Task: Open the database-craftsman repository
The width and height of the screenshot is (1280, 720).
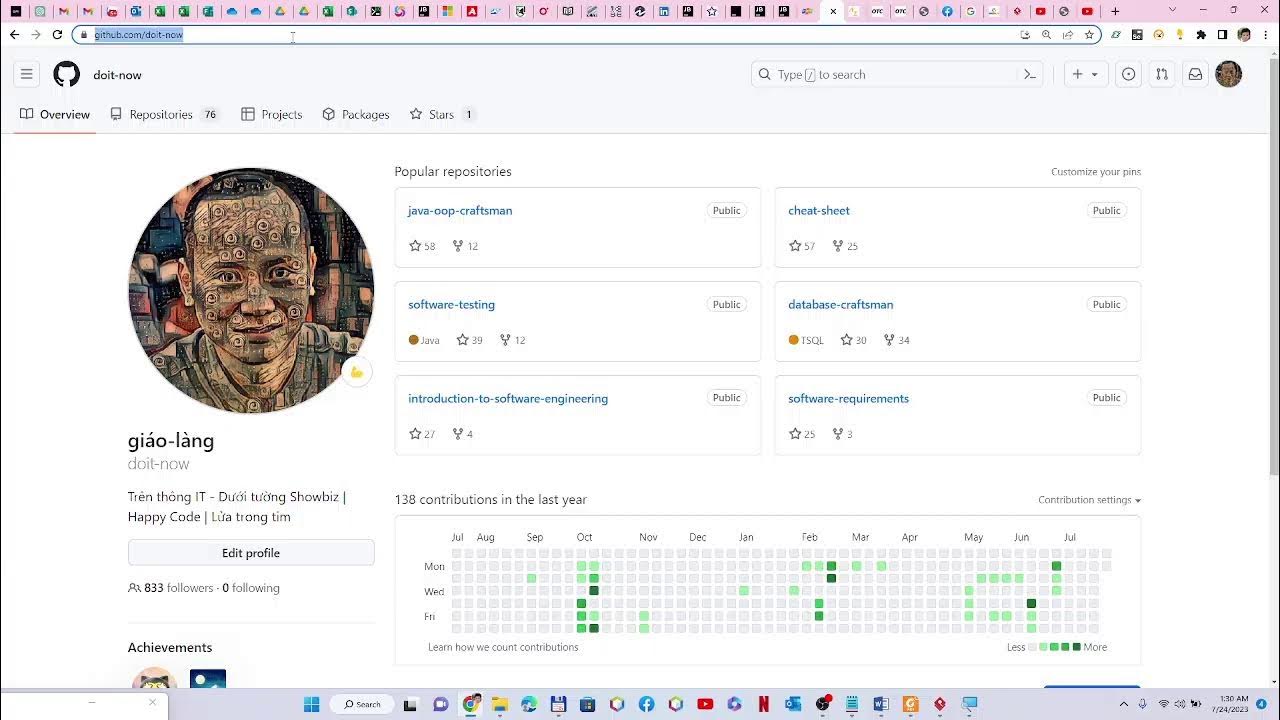Action: tap(841, 304)
